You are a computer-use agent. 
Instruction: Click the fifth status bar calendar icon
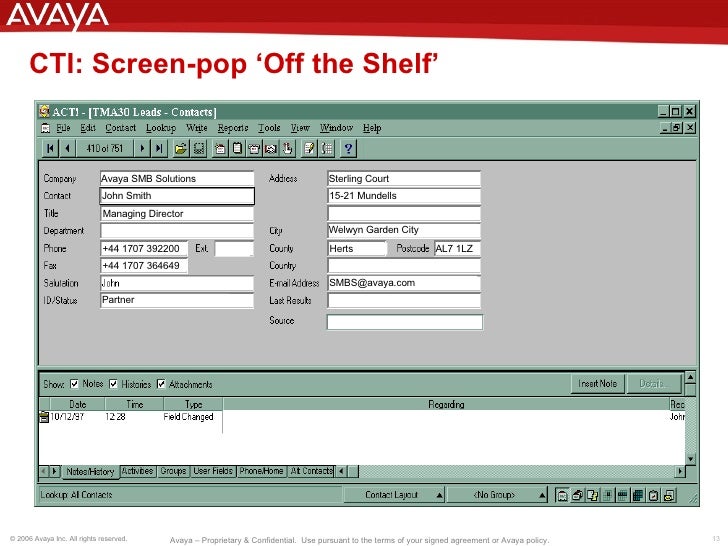[x=622, y=495]
